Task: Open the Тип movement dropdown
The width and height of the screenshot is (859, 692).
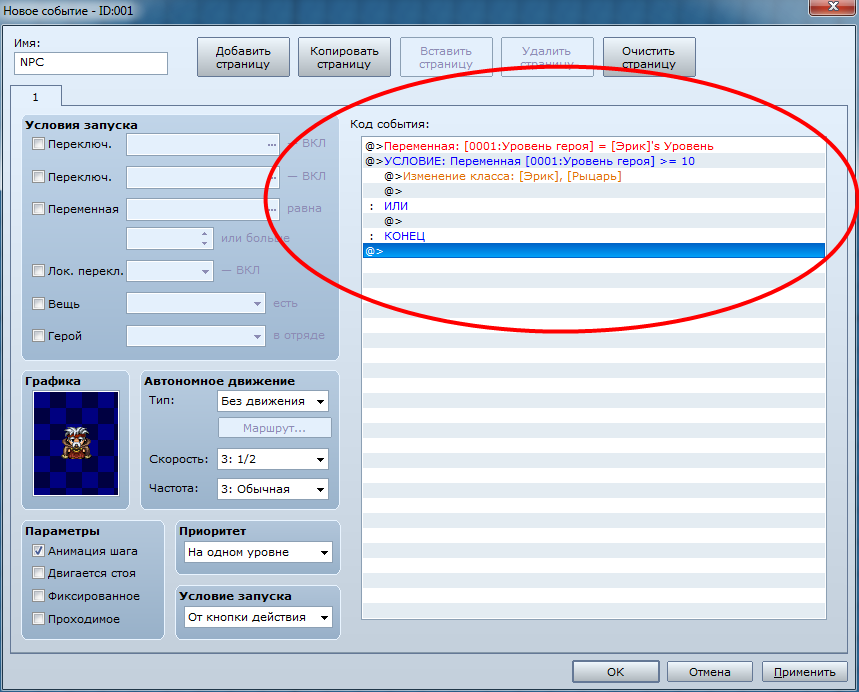Action: (273, 401)
